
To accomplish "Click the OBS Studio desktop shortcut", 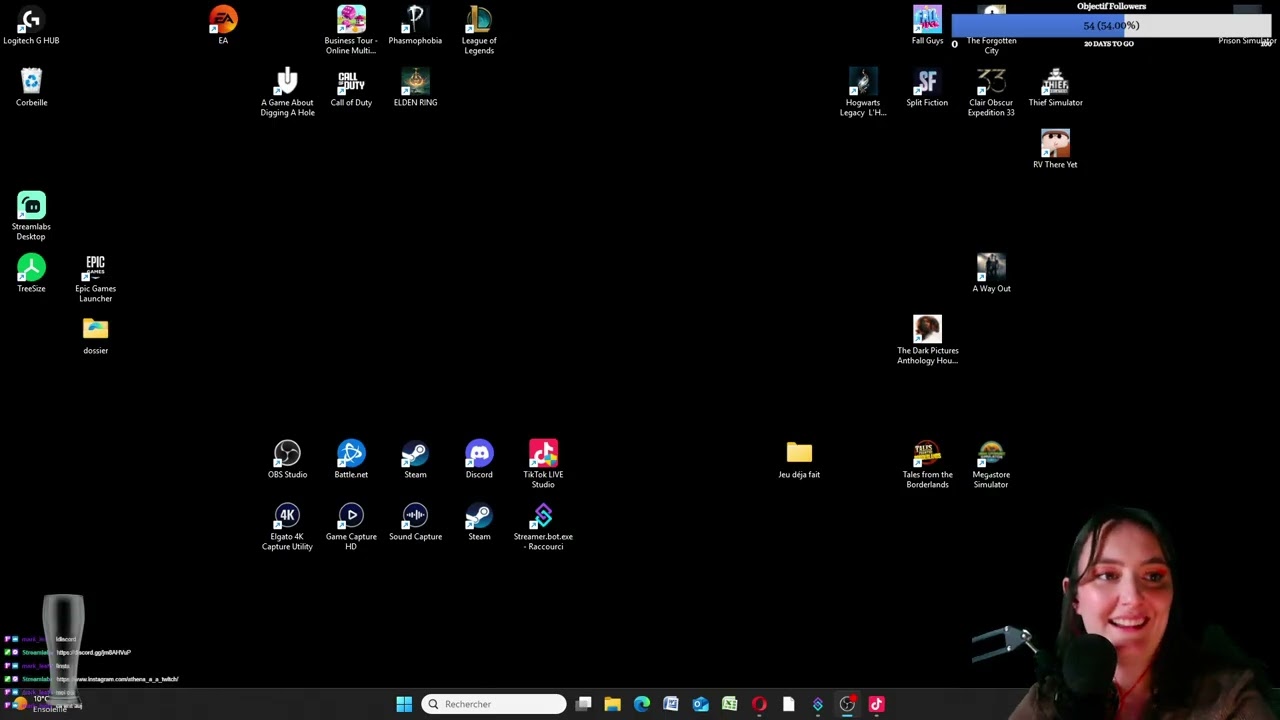I will [287, 459].
